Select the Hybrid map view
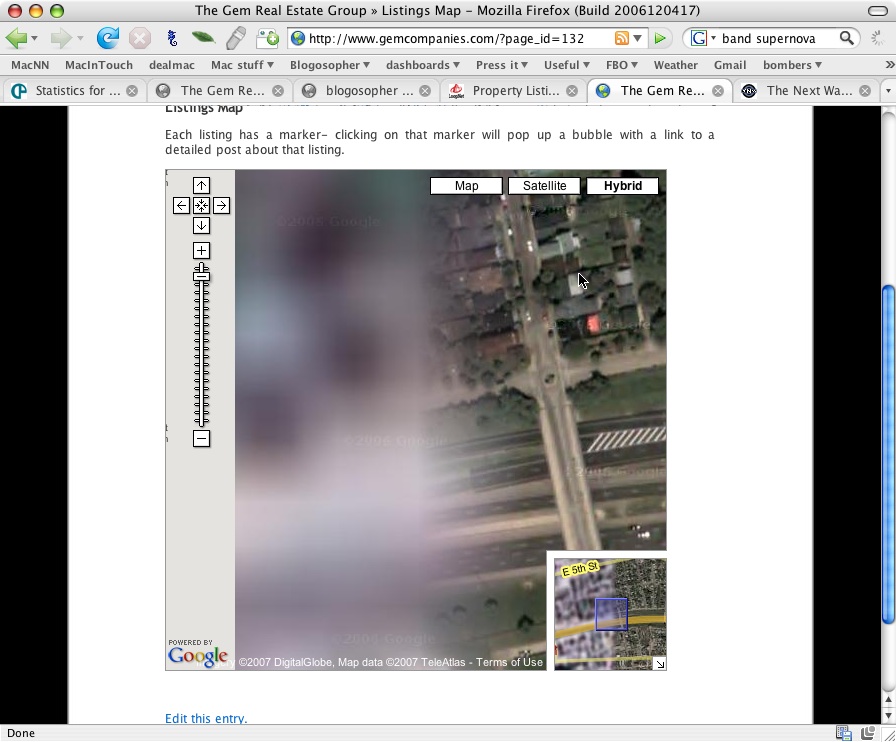896x742 pixels. pos(622,186)
